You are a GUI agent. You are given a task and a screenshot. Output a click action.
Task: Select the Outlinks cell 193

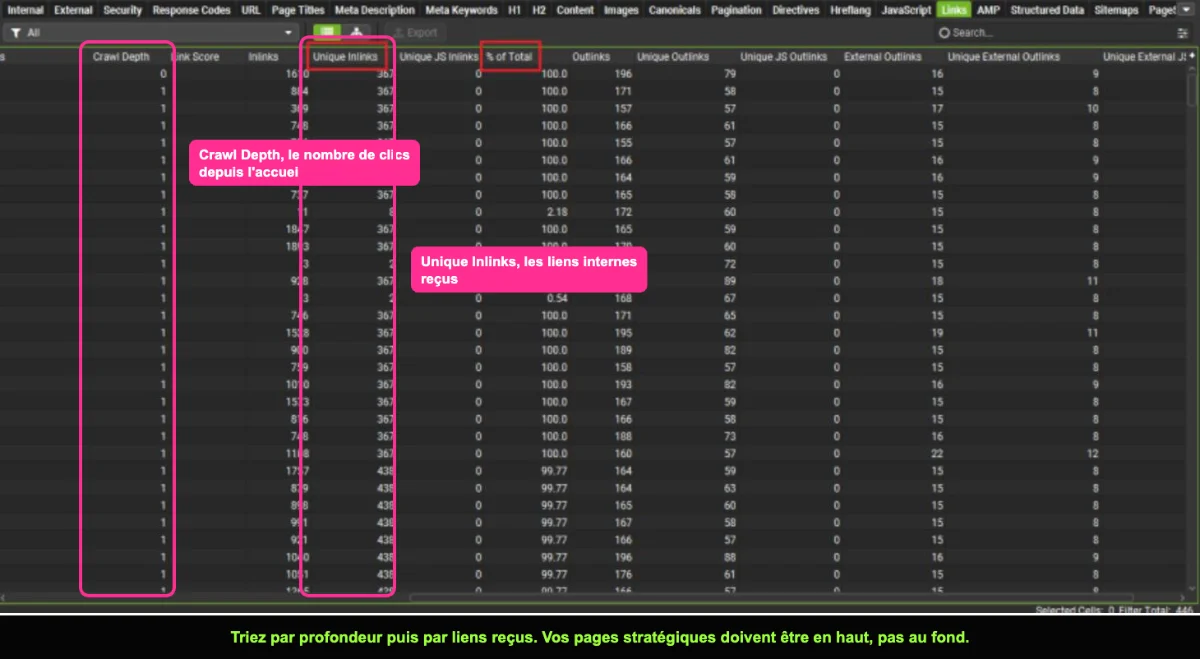tap(623, 383)
